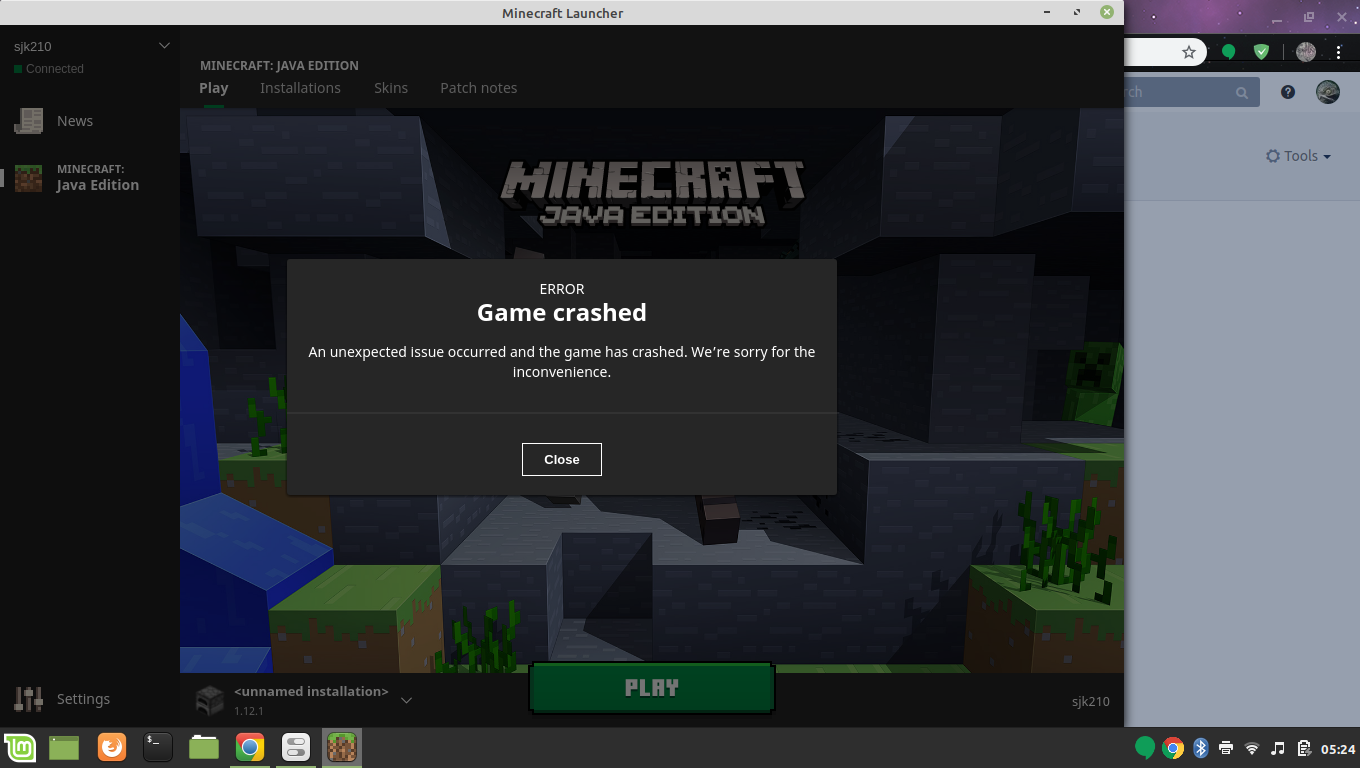Click the battery power indicator in tray

(1304, 748)
